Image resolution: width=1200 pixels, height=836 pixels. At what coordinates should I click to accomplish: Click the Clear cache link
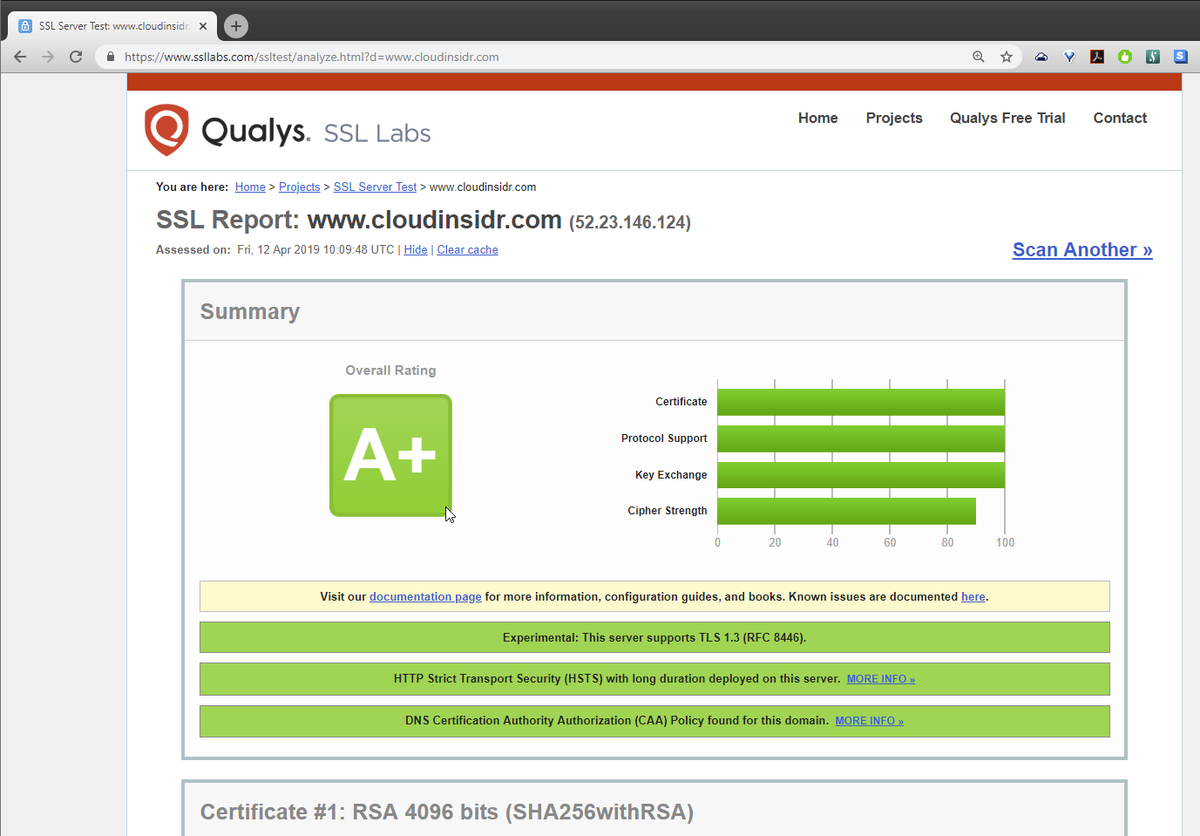pos(467,250)
